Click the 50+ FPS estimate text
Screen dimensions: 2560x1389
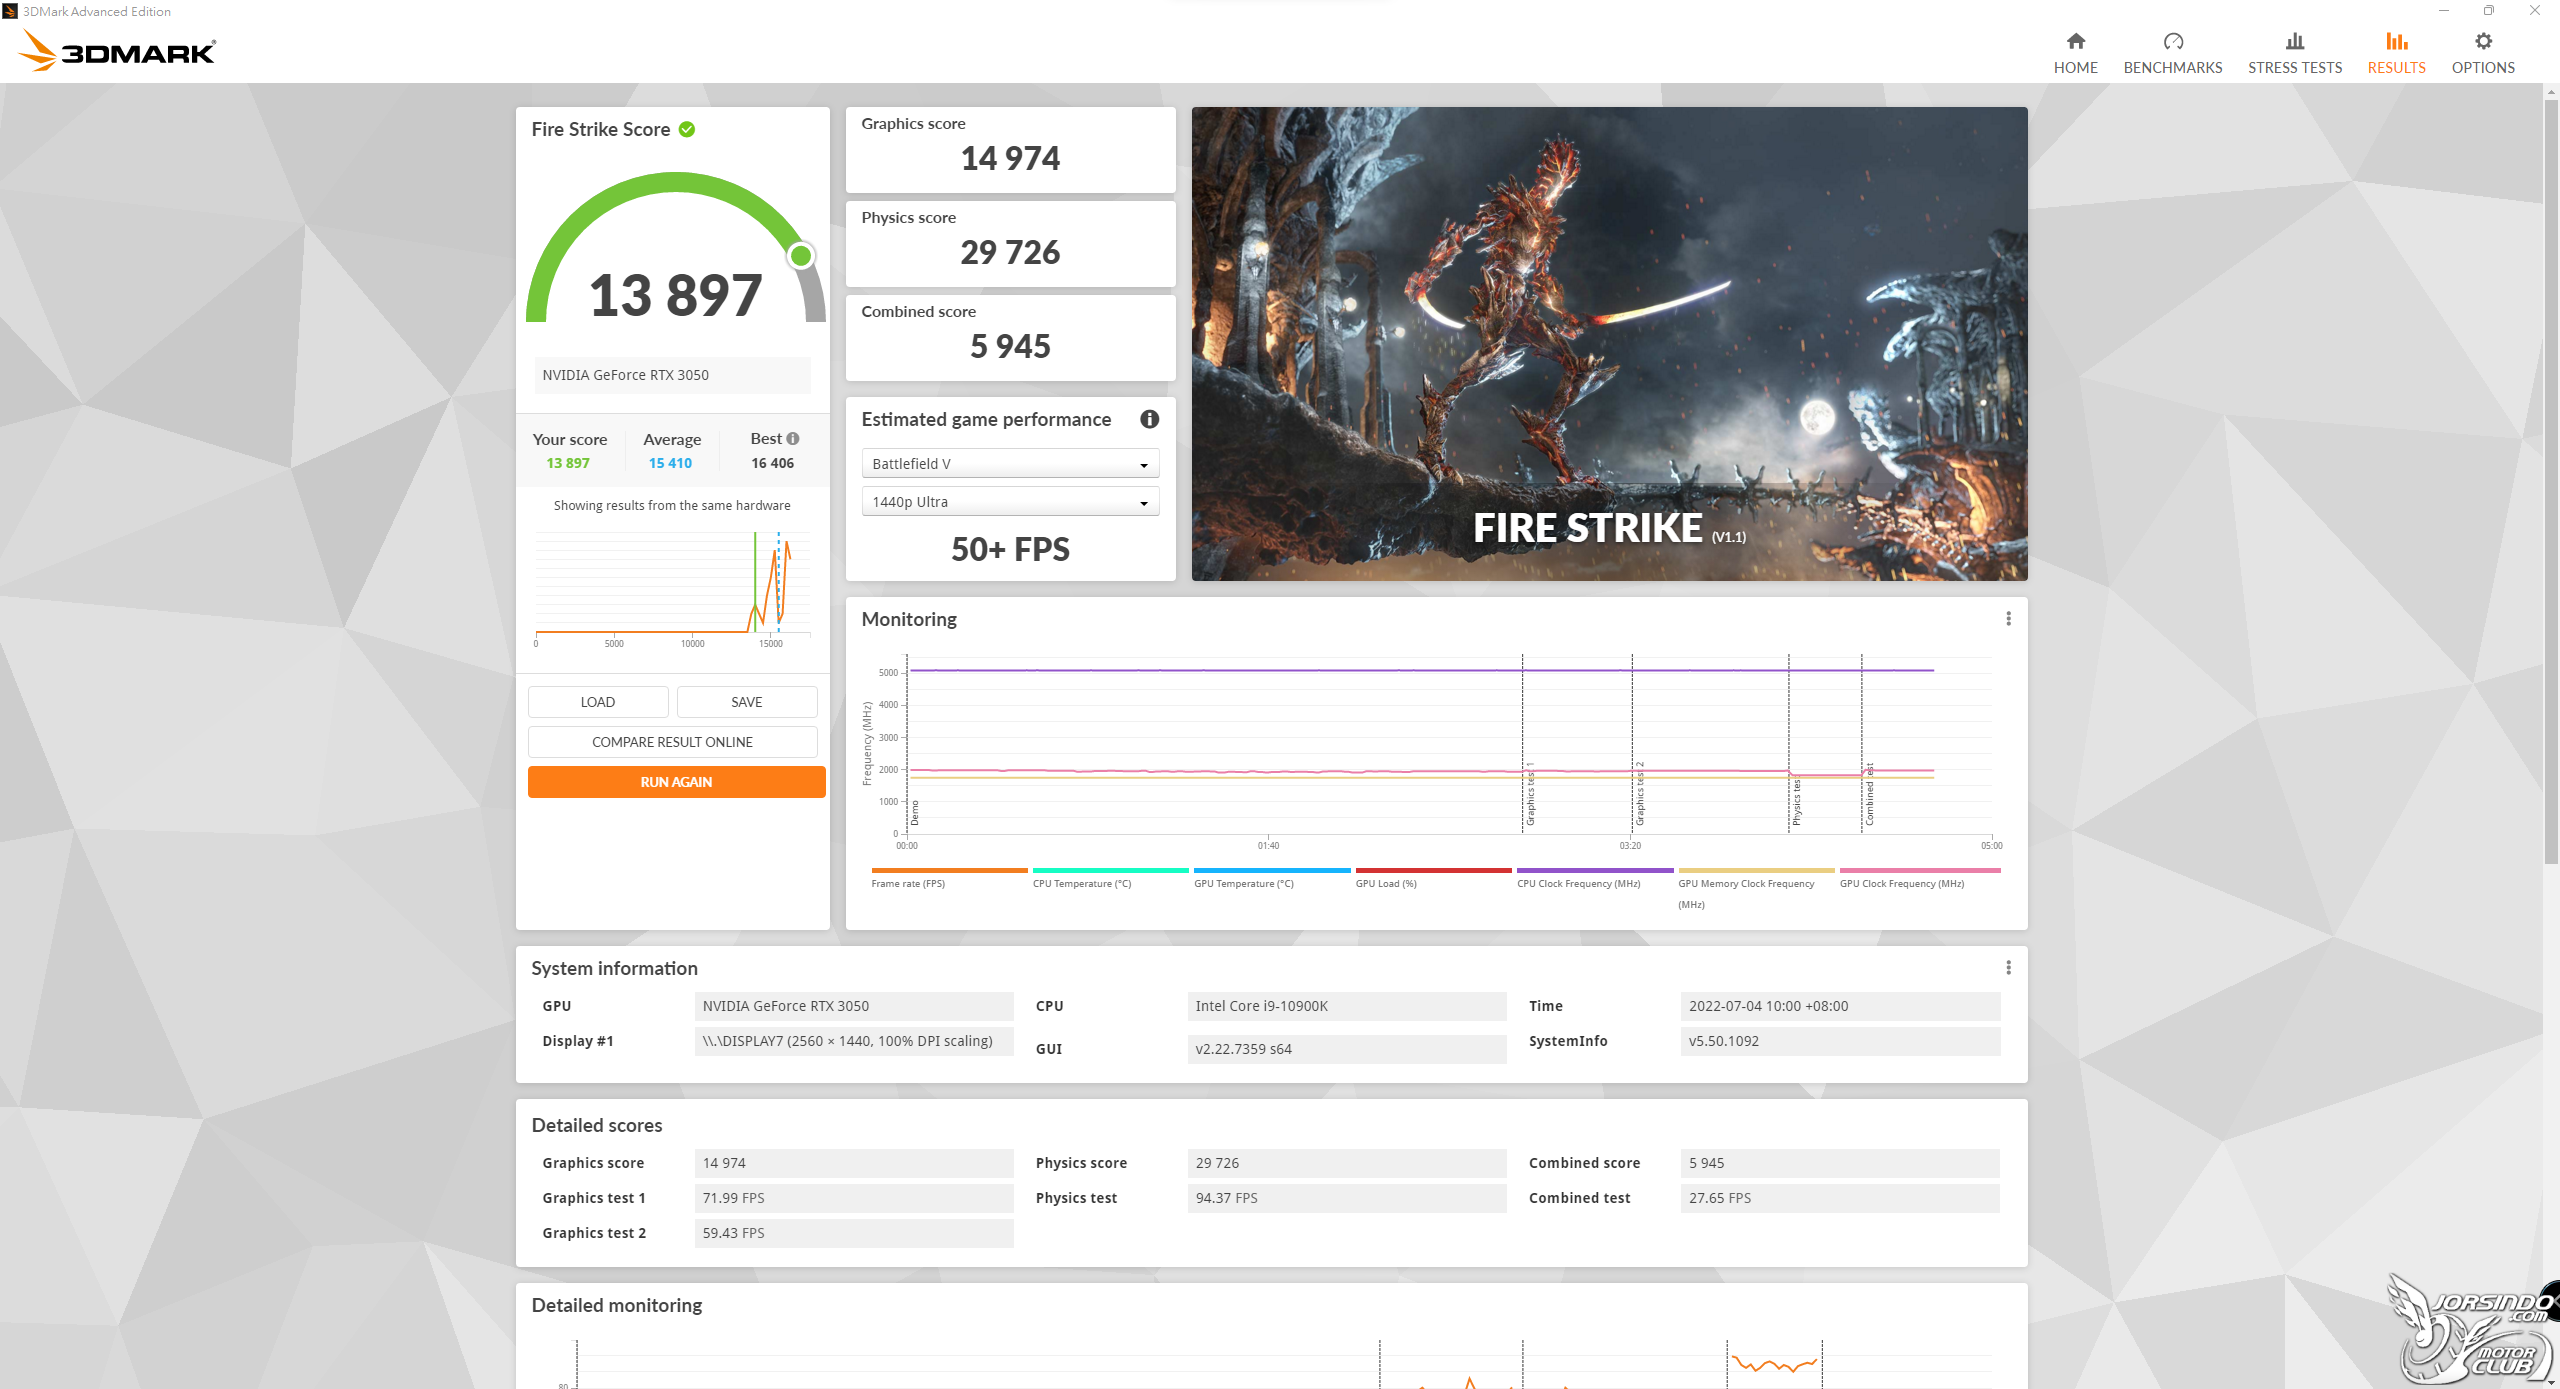pyautogui.click(x=1010, y=549)
